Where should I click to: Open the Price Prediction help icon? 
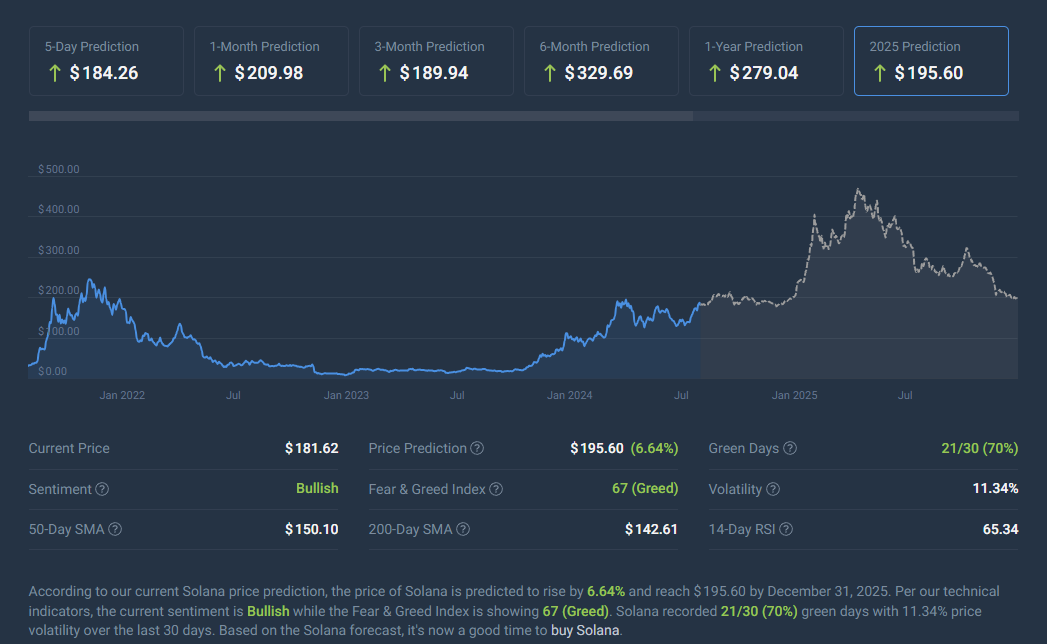477,448
